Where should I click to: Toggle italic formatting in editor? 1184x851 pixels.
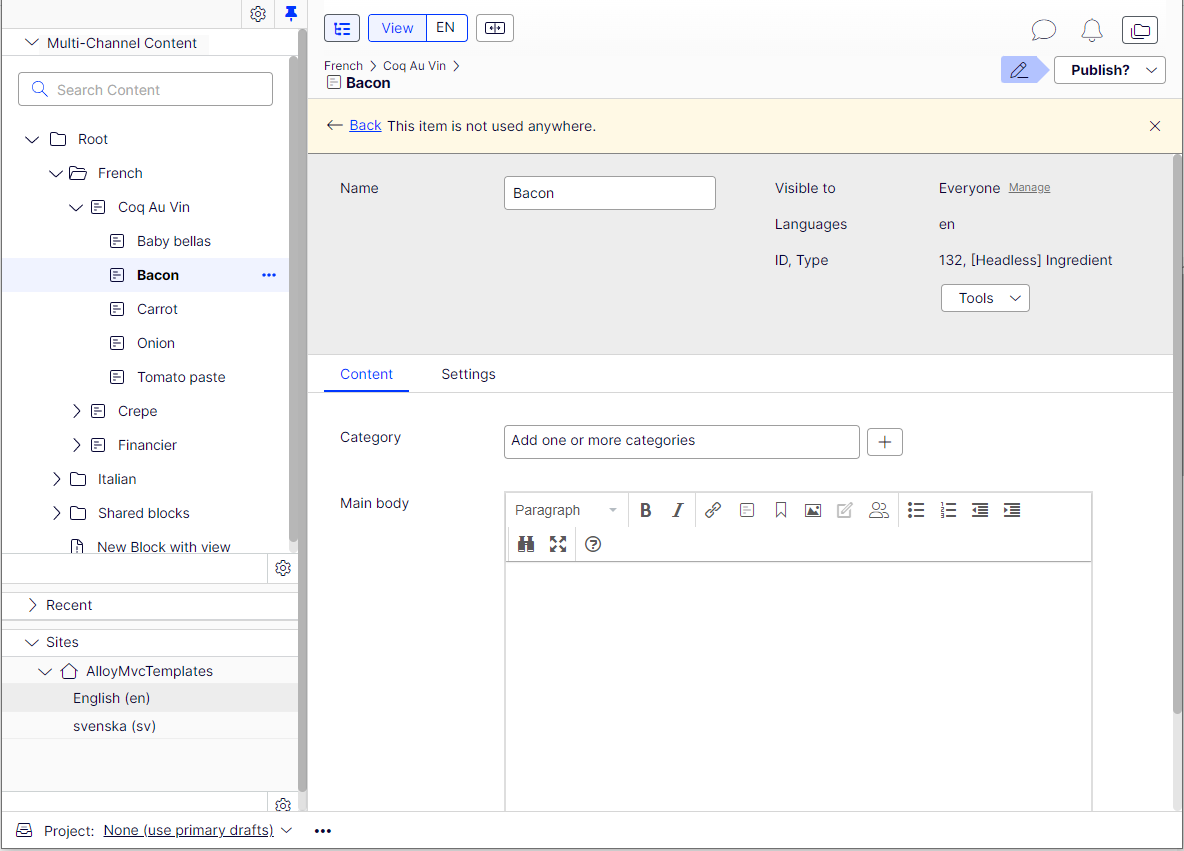click(677, 510)
